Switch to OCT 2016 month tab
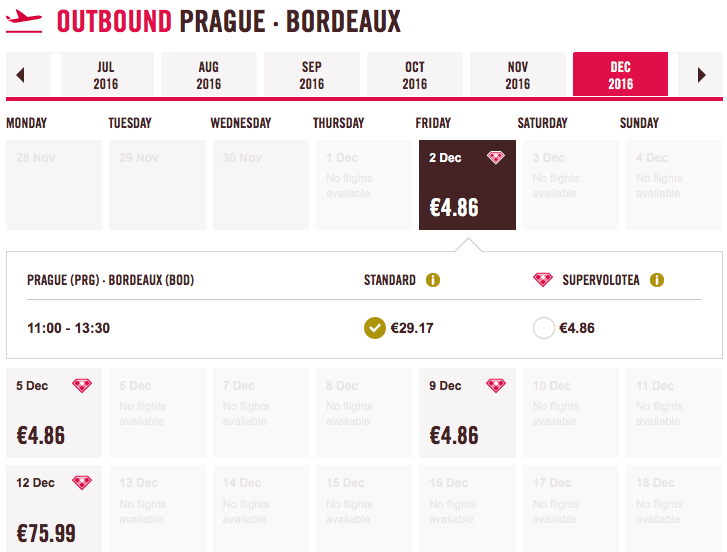 [x=415, y=75]
